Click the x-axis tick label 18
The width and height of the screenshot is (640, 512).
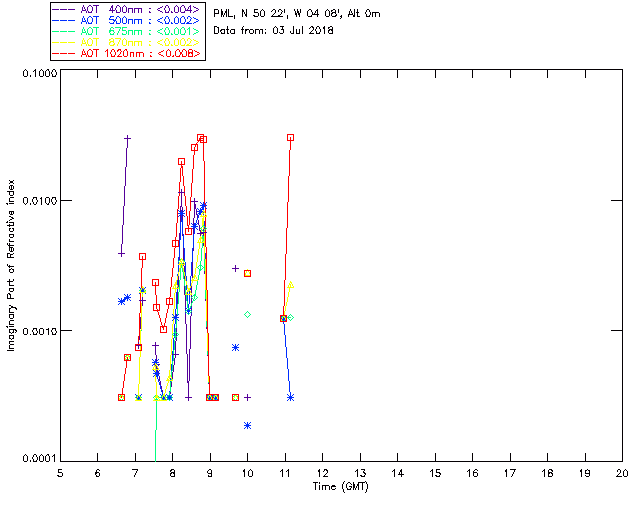(547, 473)
